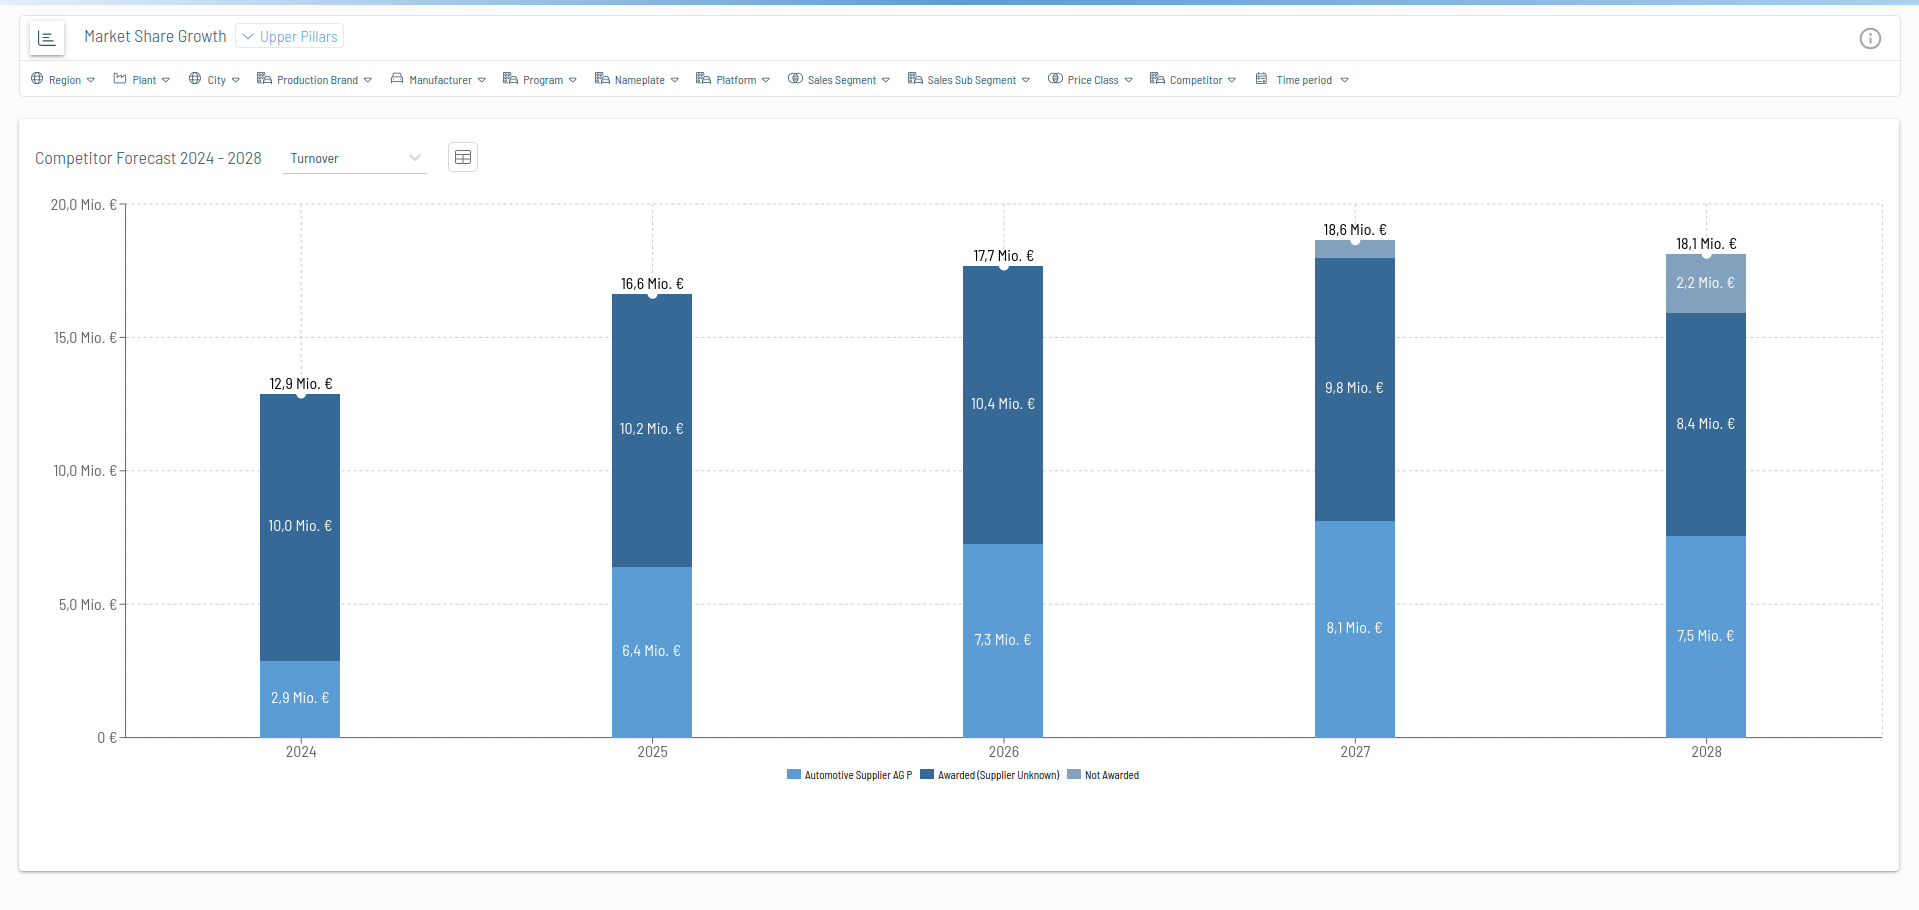Select the 2027 bar segment 9,8 Mio. €

pyautogui.click(x=1355, y=389)
